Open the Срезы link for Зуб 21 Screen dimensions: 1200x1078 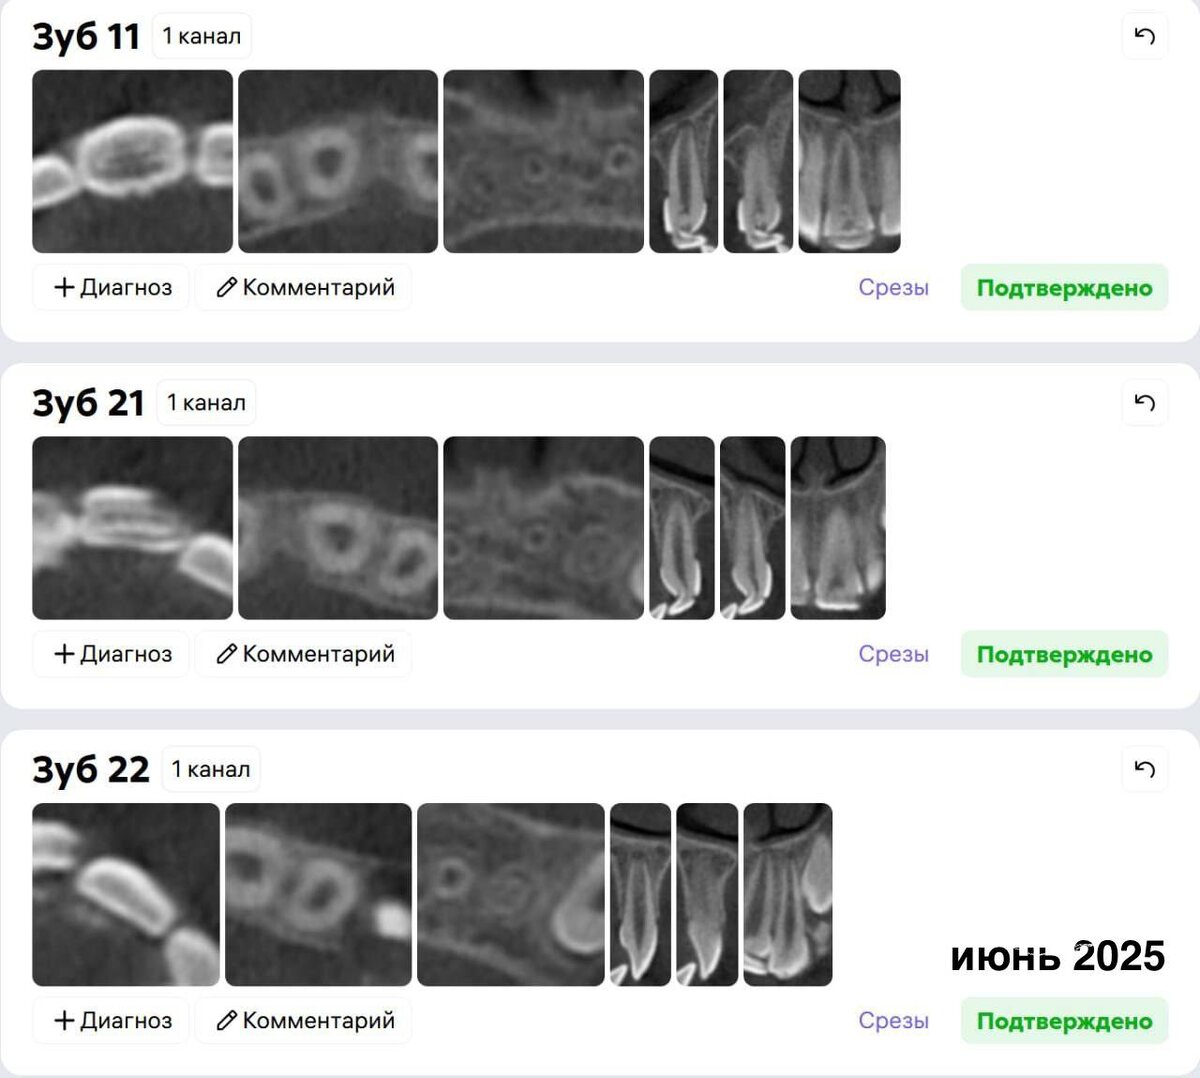[893, 654]
